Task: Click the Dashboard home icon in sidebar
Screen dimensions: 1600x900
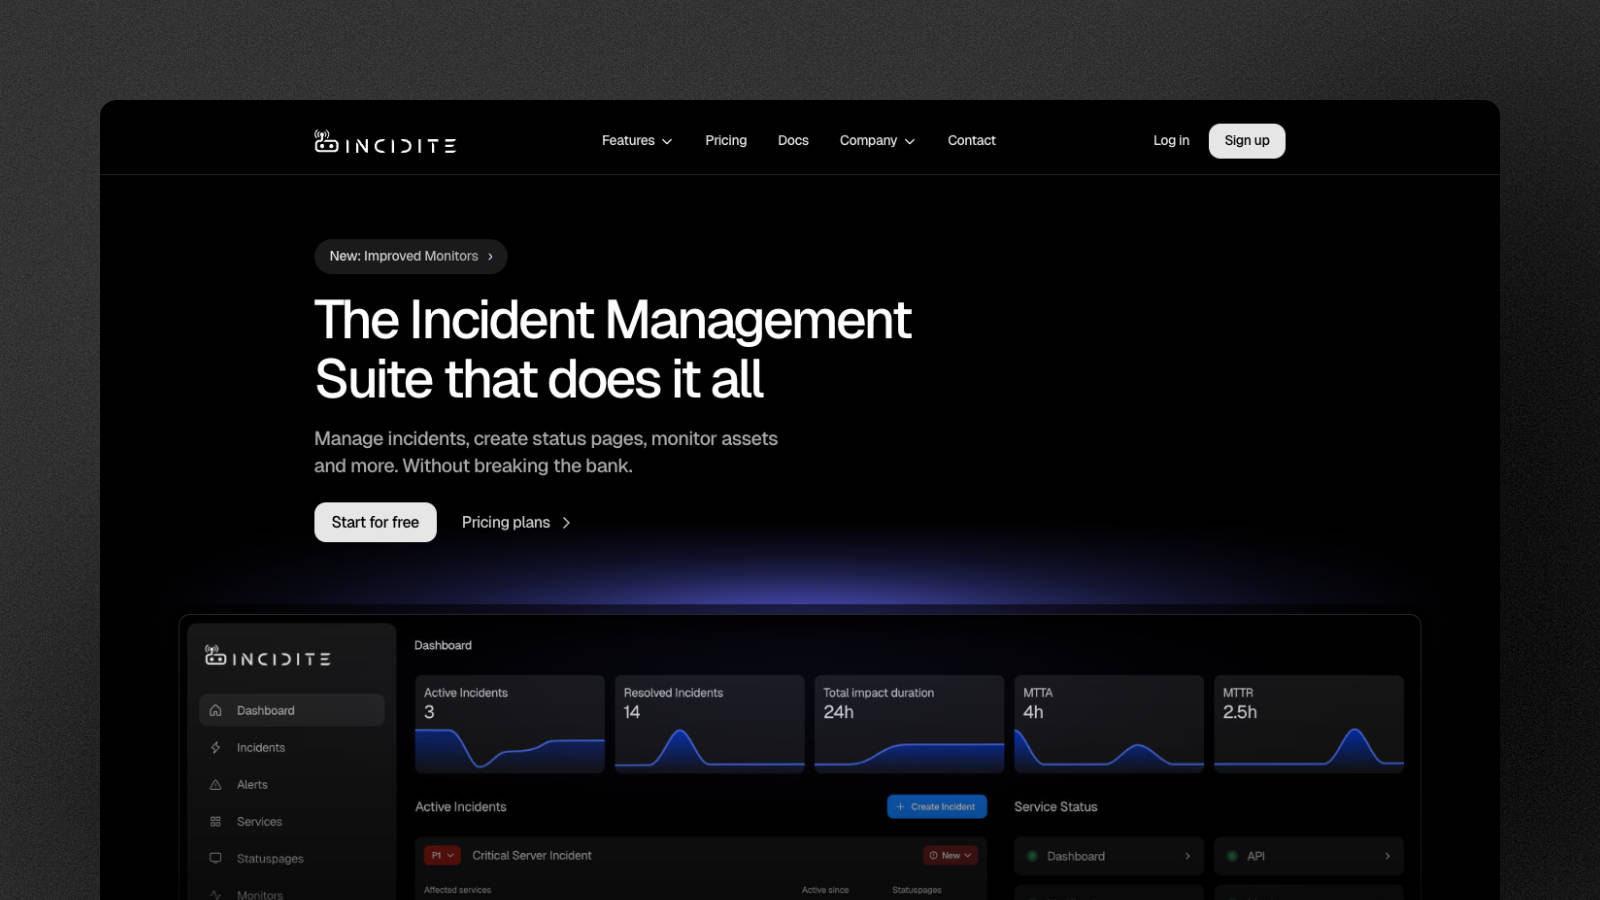Action: point(215,710)
